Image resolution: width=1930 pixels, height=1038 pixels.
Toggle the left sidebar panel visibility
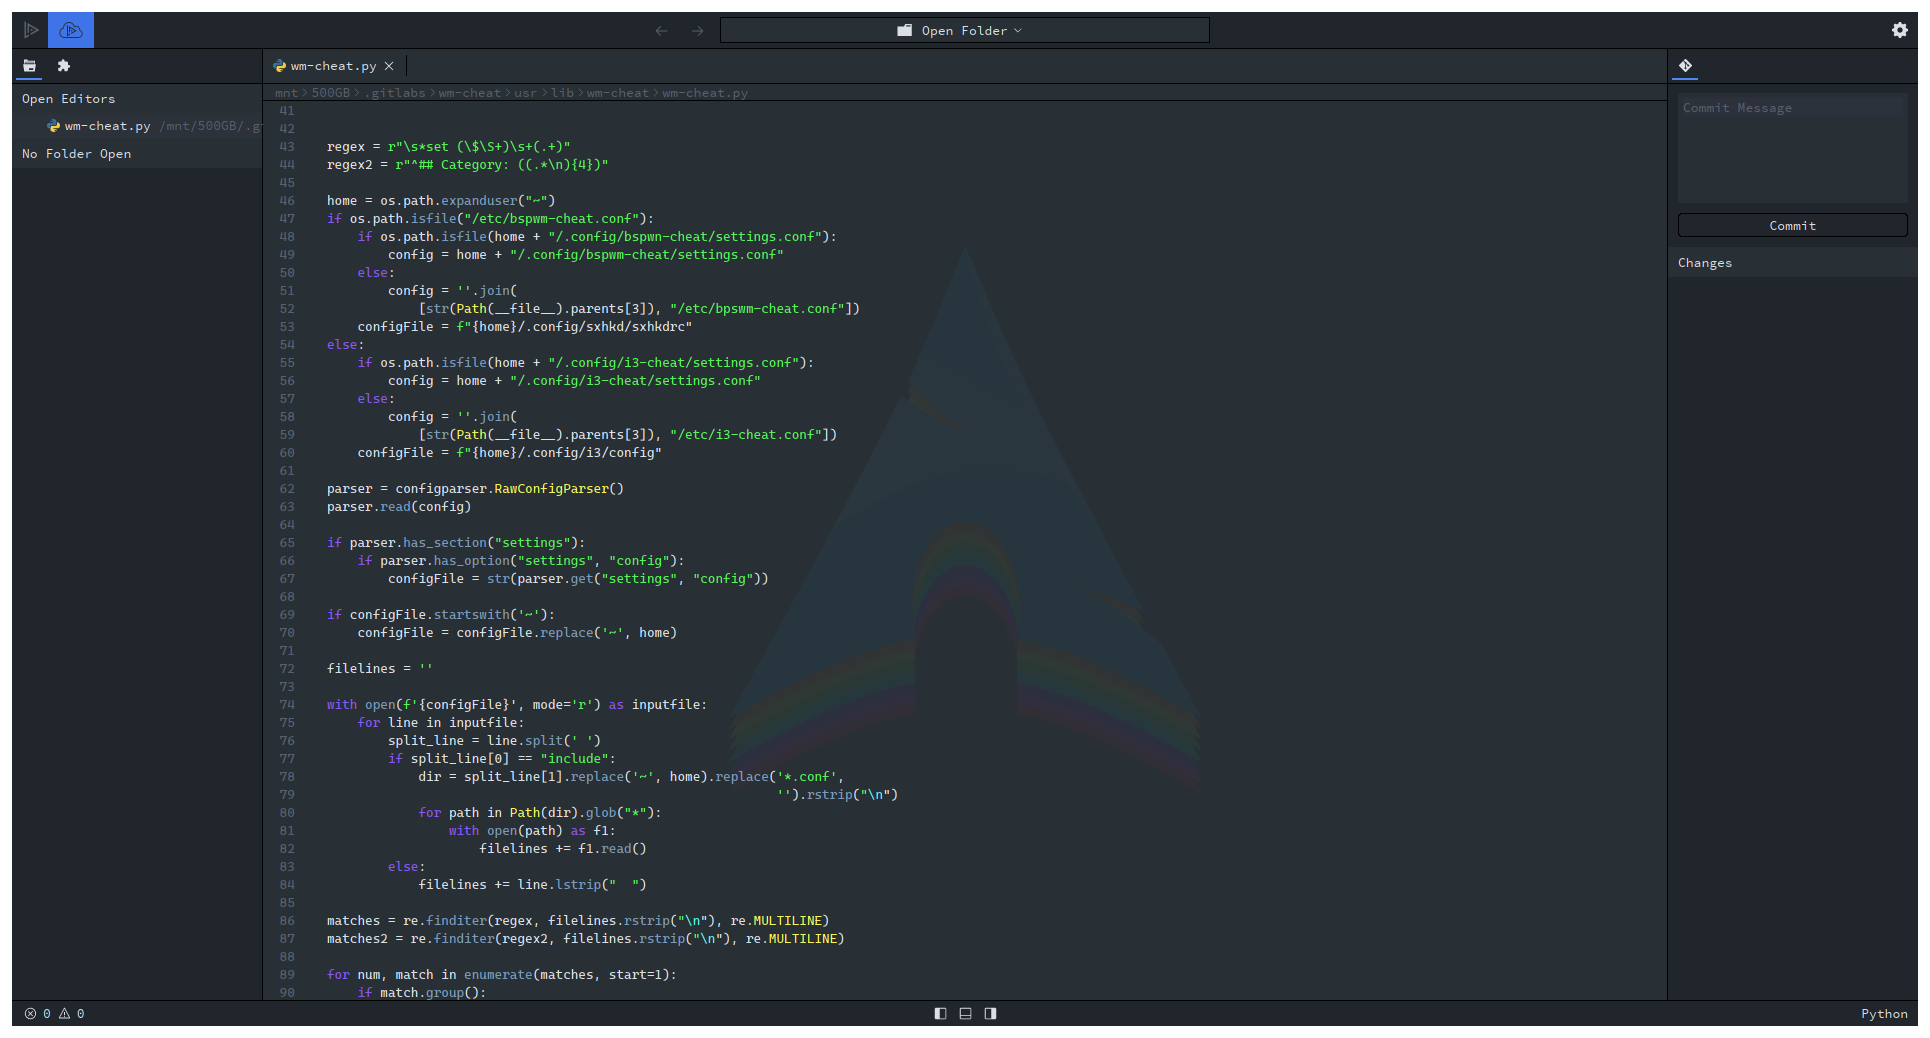940,1013
